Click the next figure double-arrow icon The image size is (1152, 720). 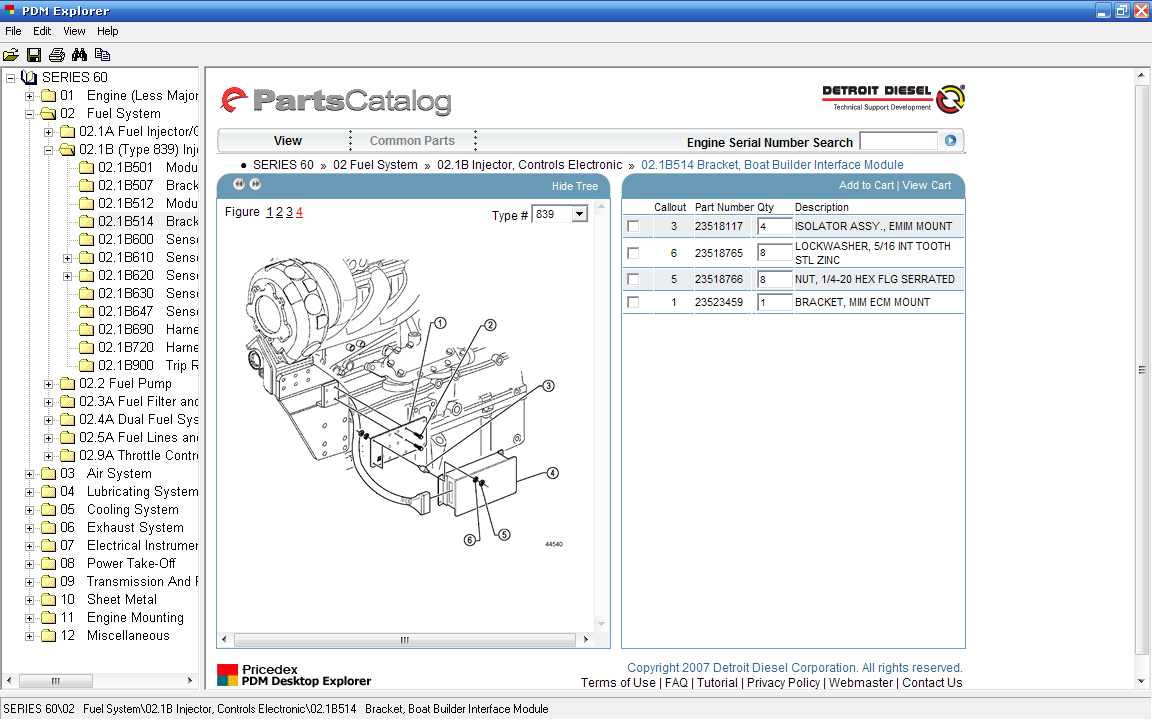(255, 184)
